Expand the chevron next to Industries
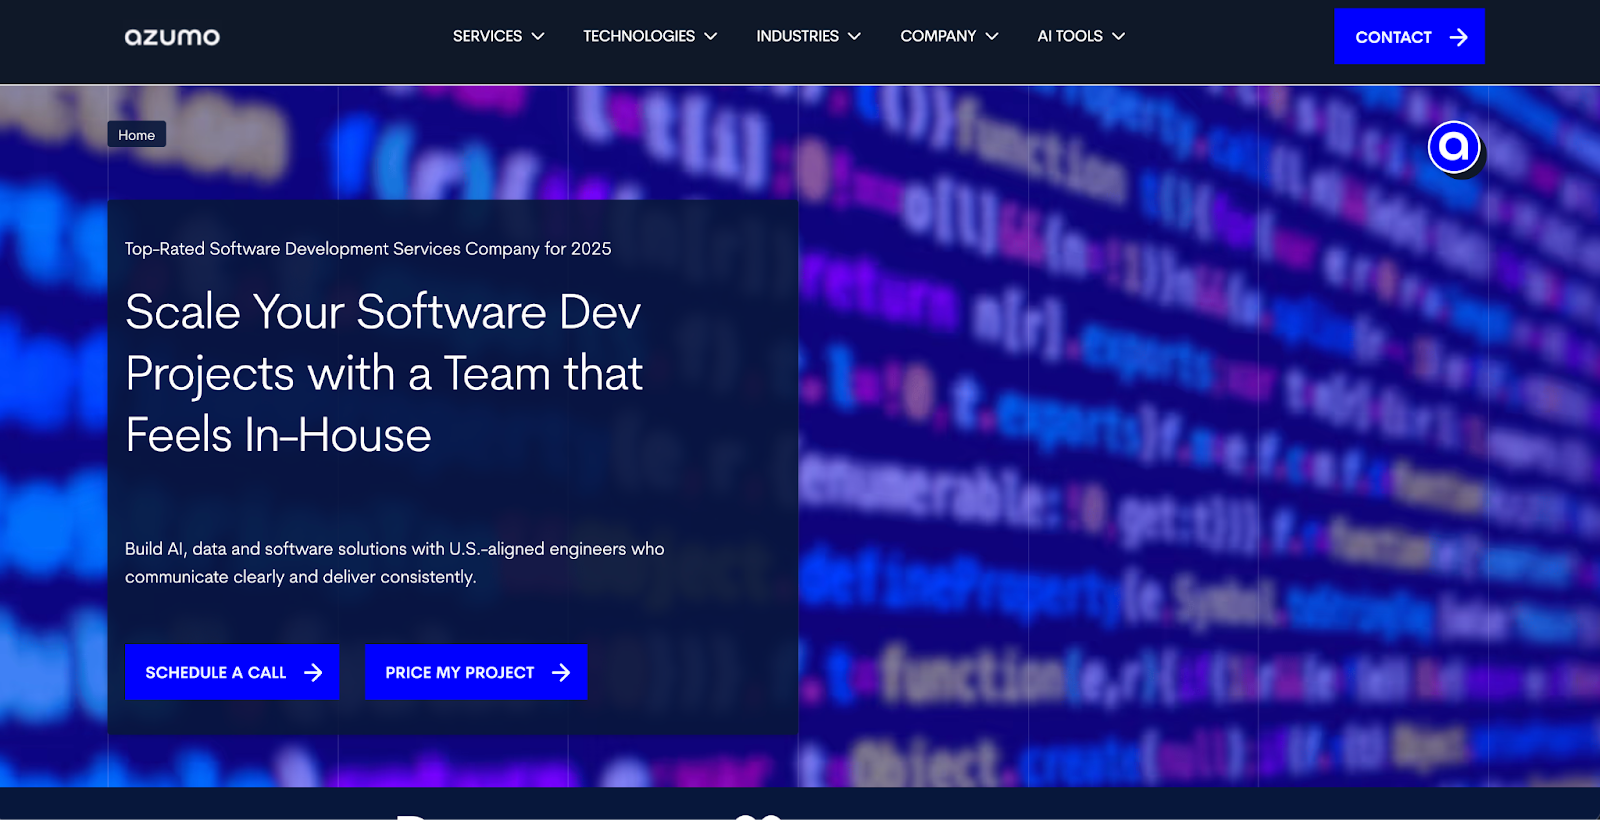The width and height of the screenshot is (1600, 820). pos(854,36)
